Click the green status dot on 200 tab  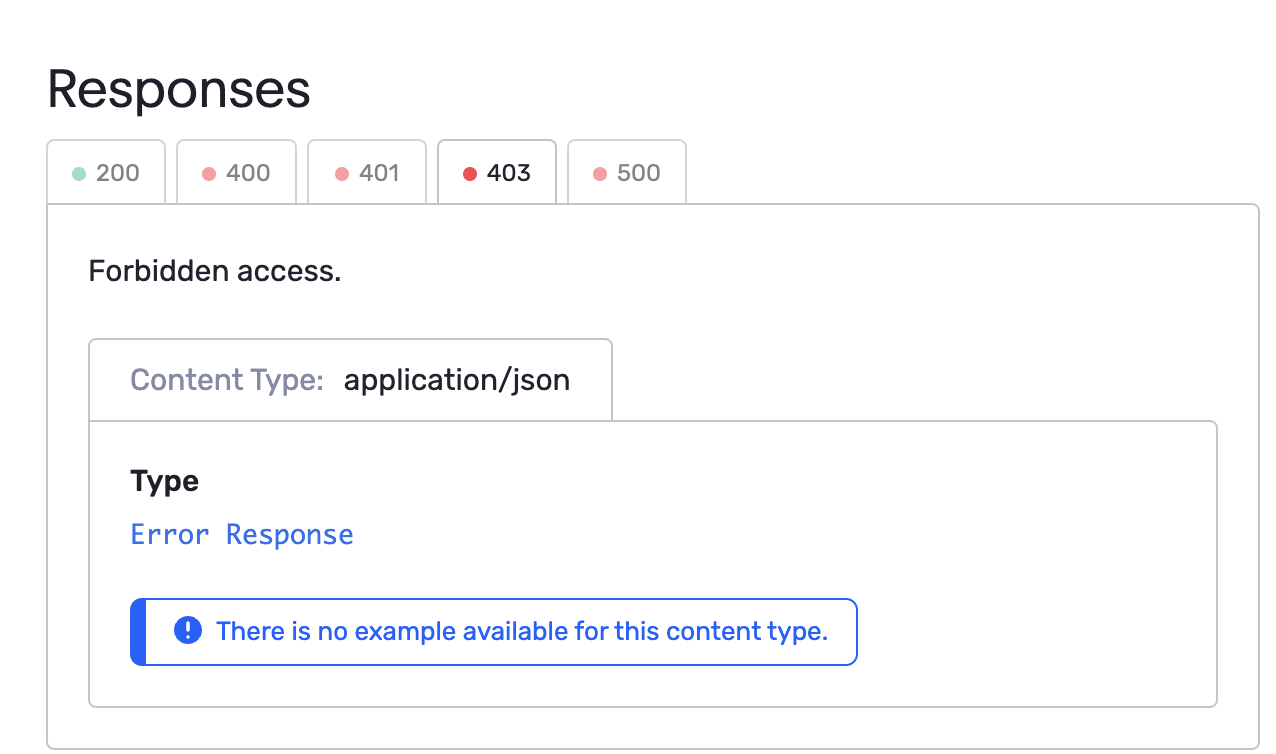point(77,173)
